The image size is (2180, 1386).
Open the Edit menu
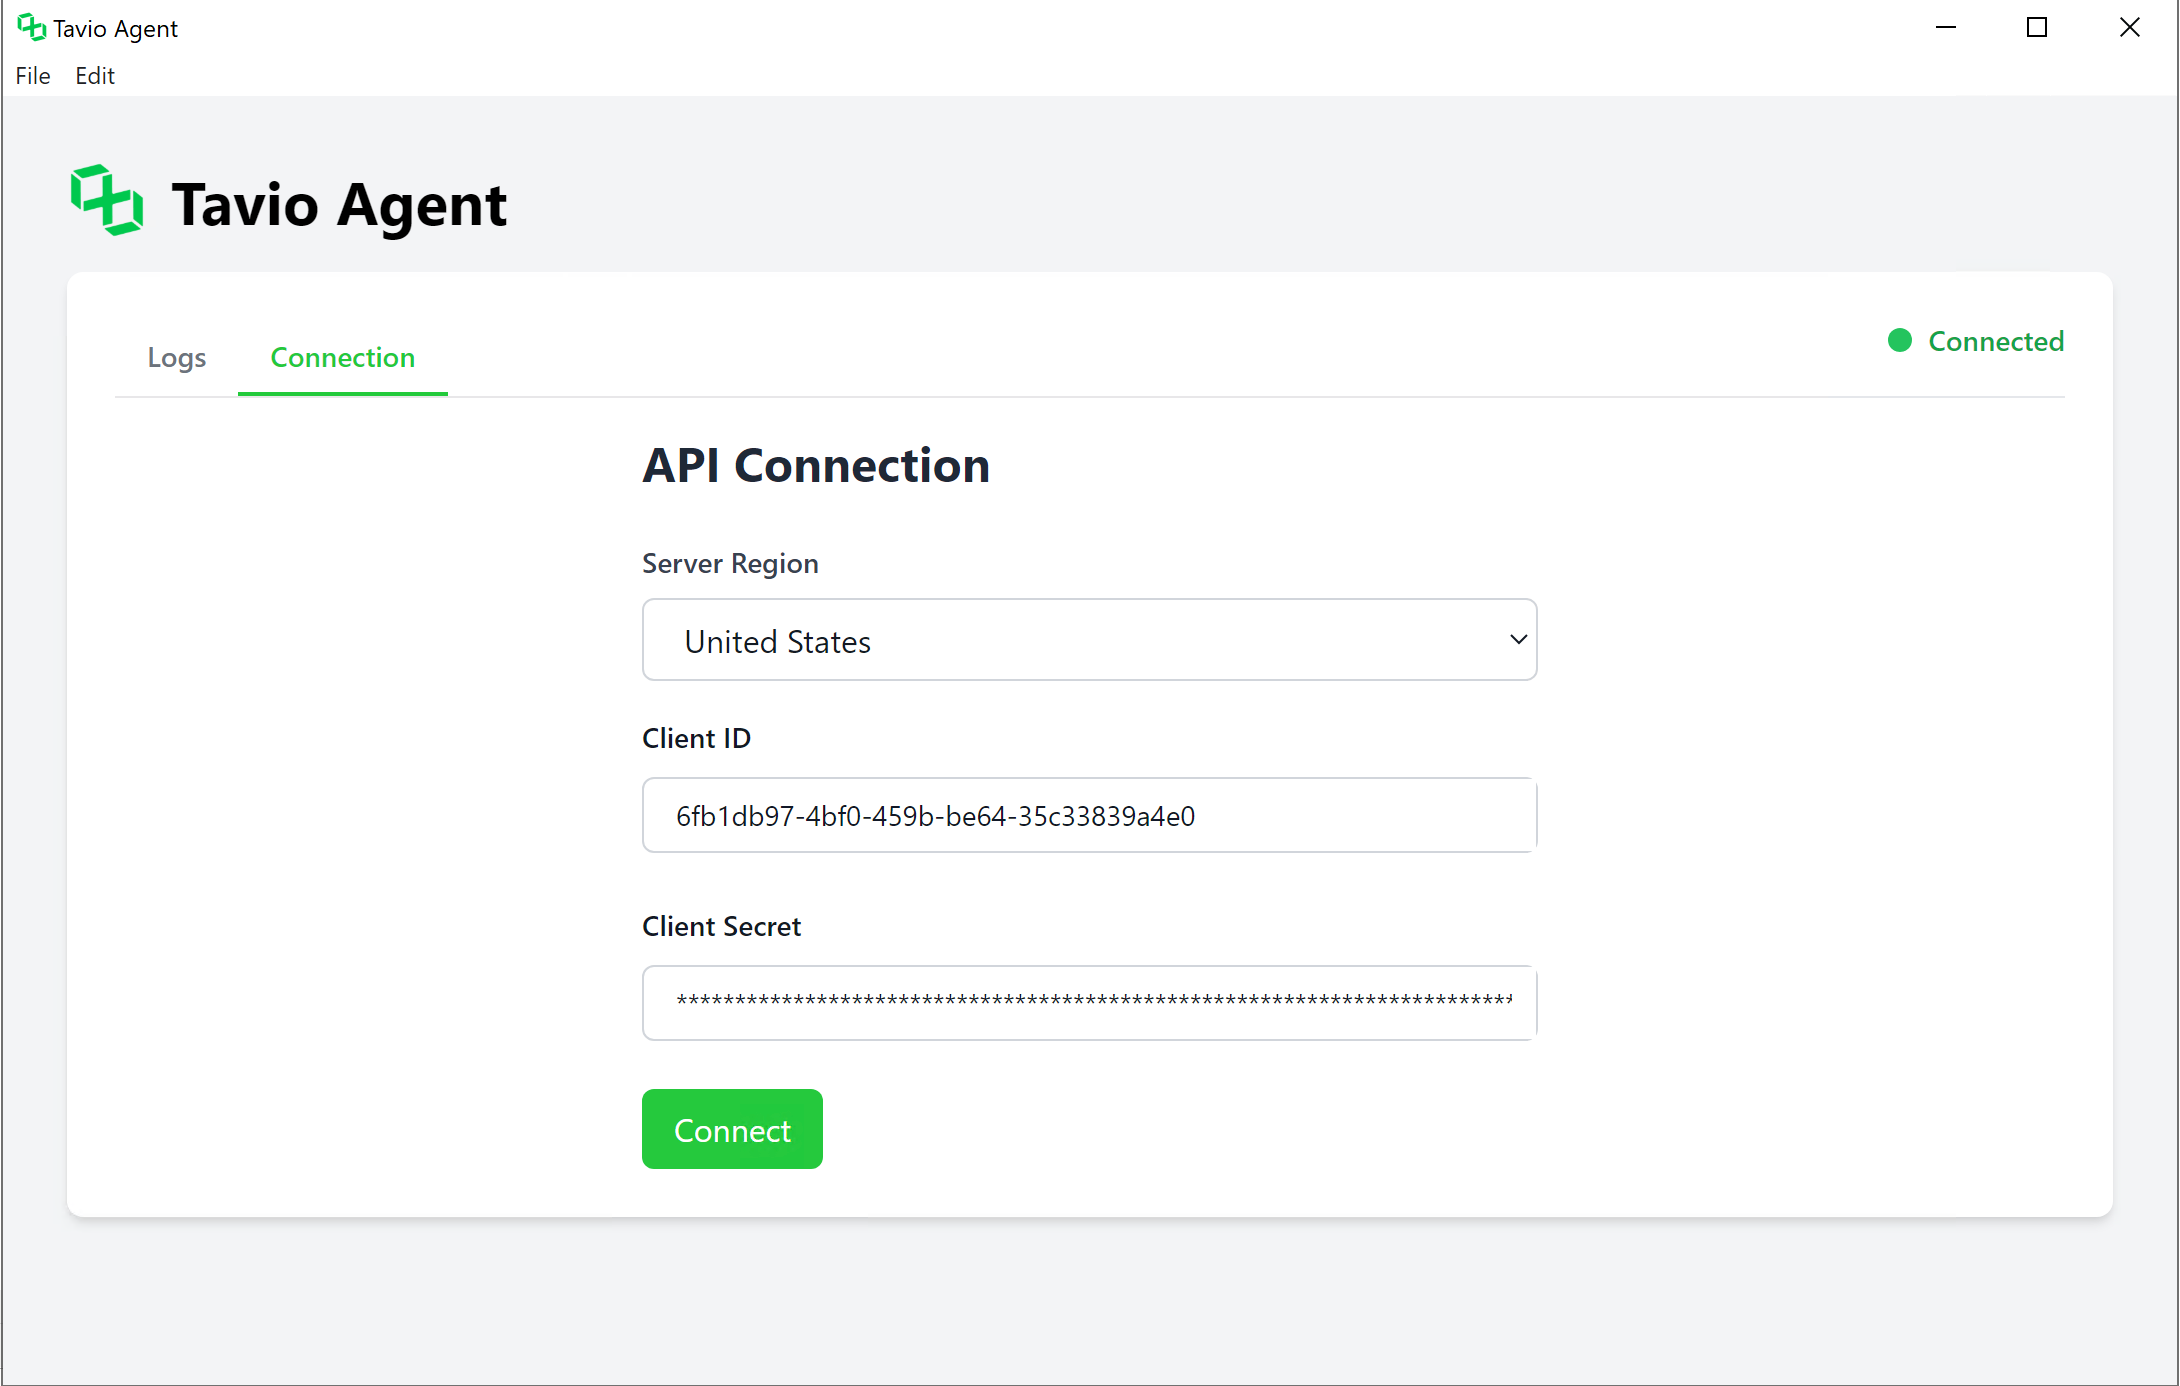click(95, 76)
